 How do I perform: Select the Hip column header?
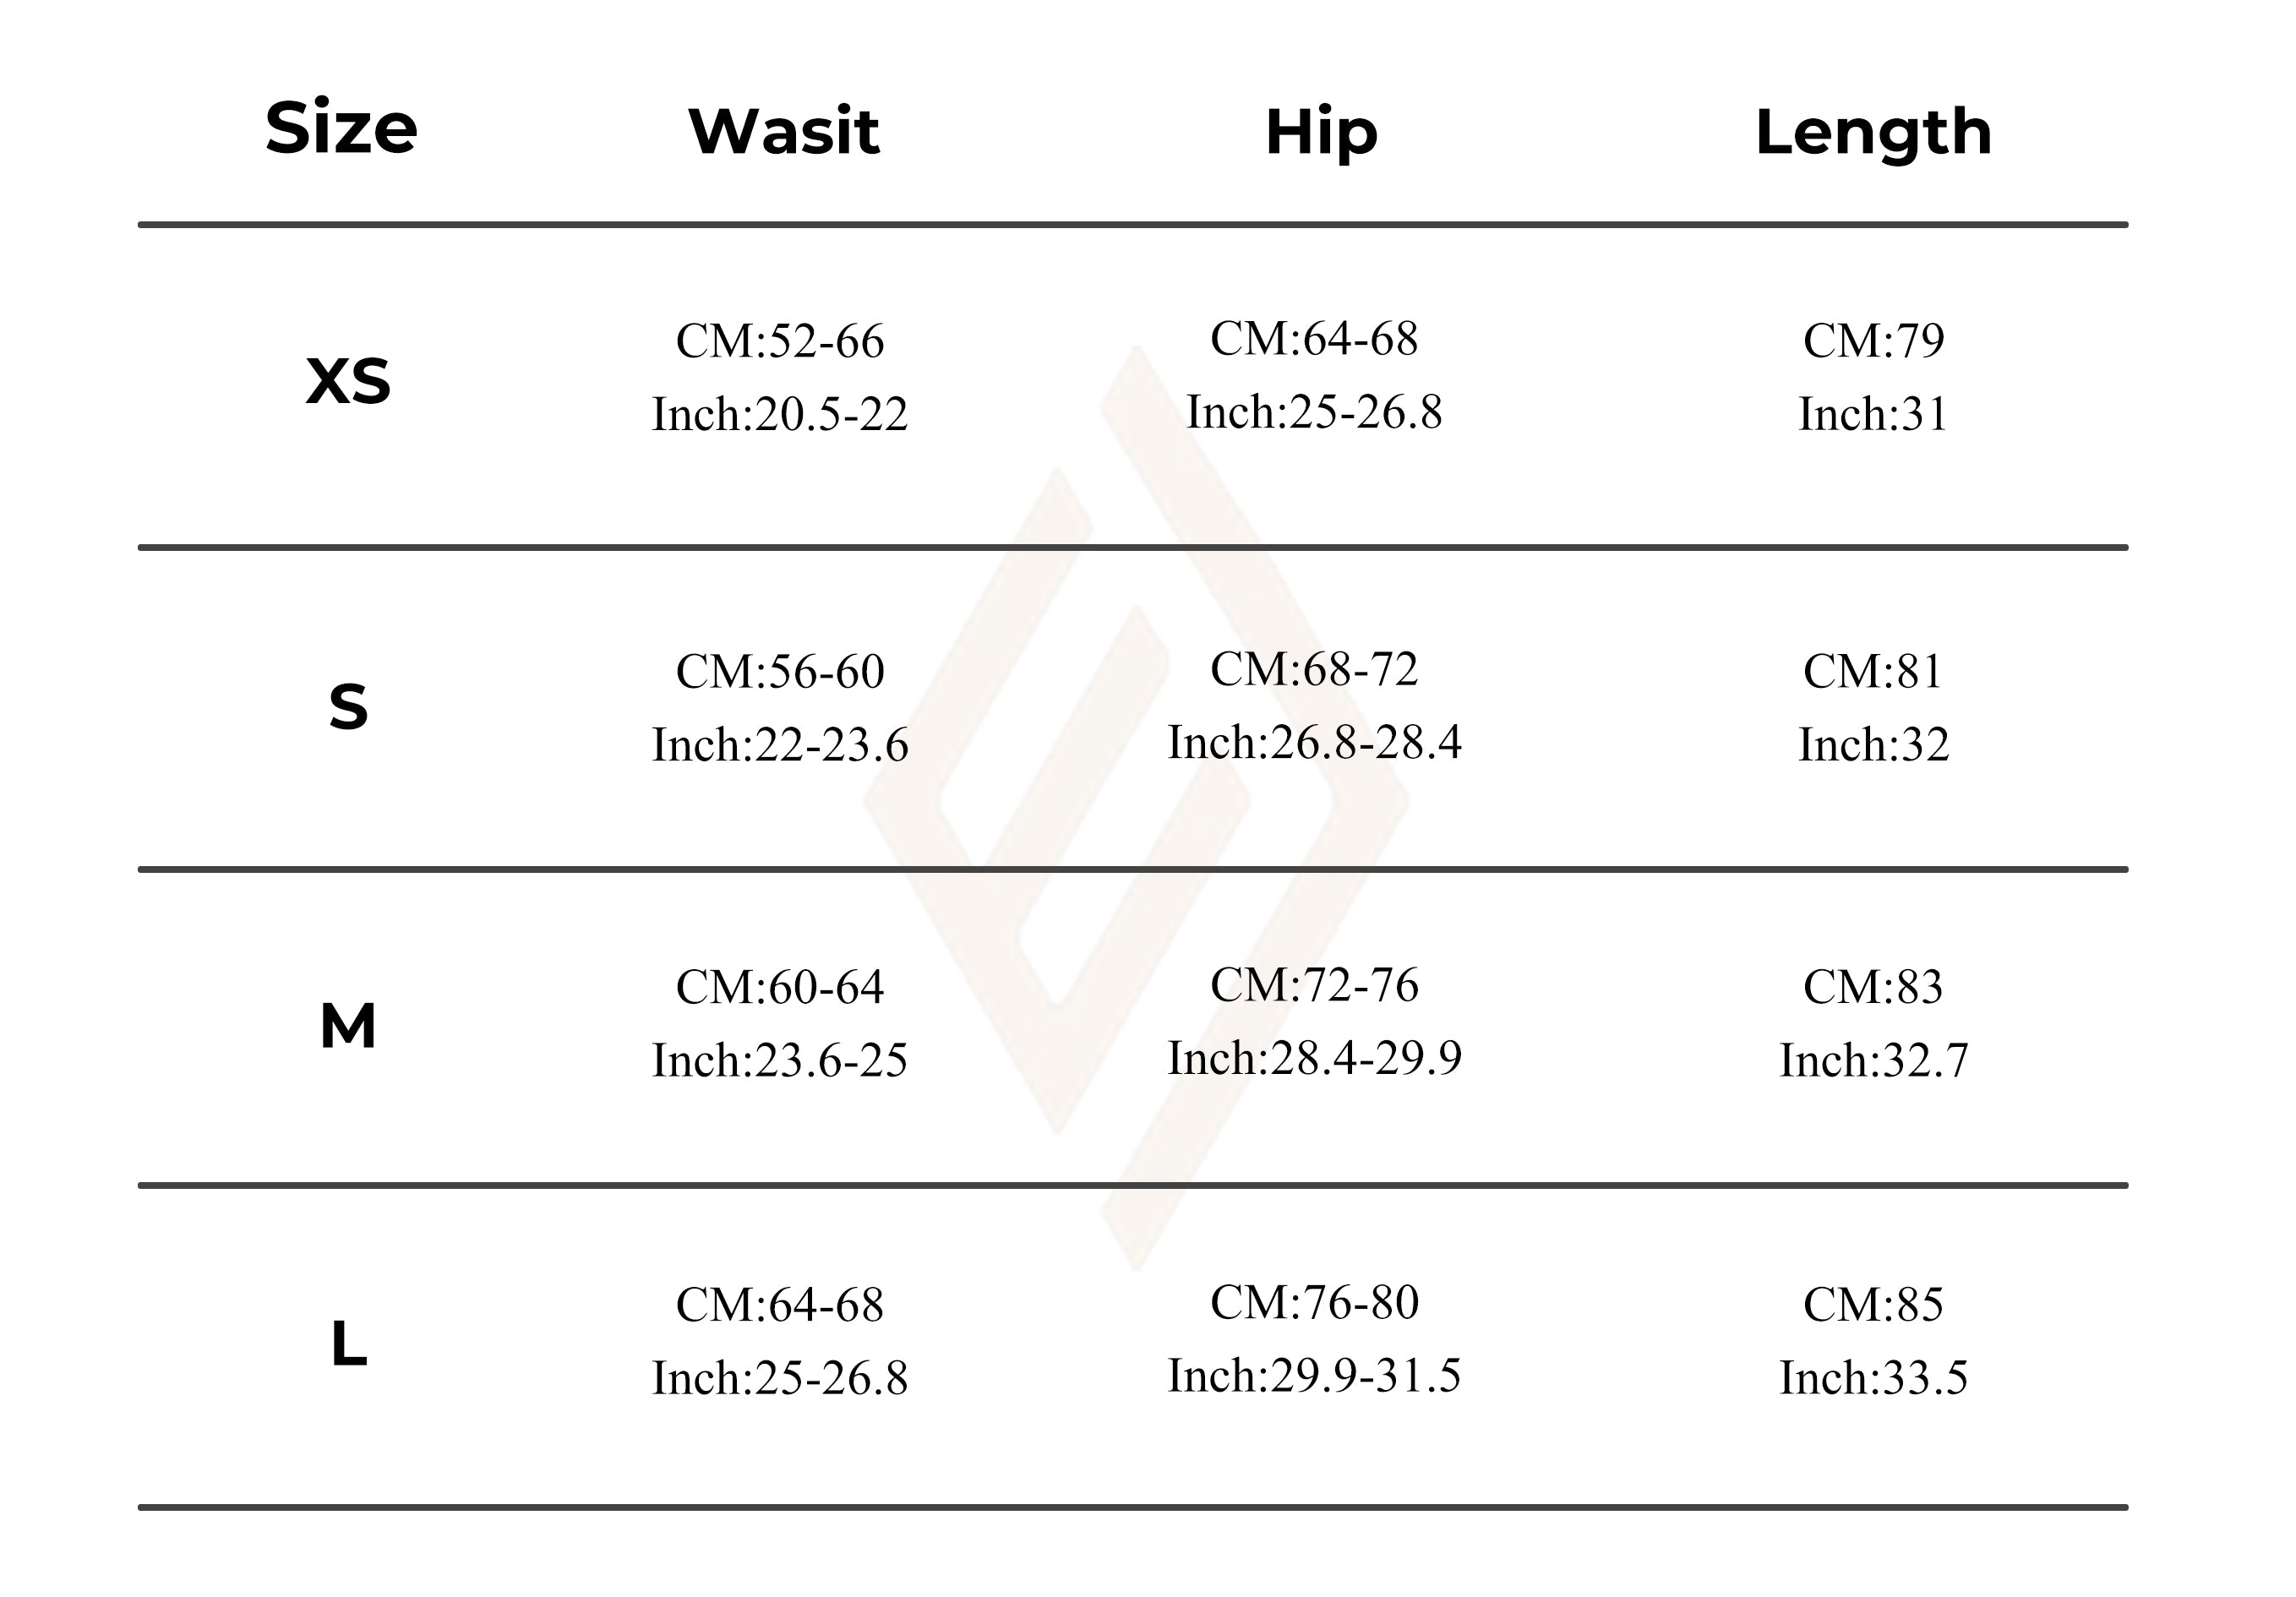point(1321,133)
